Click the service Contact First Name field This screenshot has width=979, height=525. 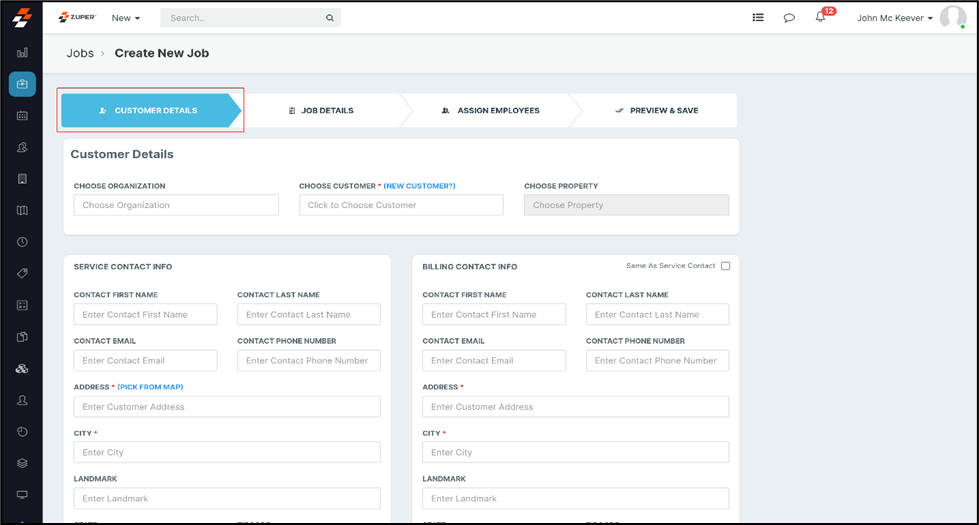(x=145, y=314)
